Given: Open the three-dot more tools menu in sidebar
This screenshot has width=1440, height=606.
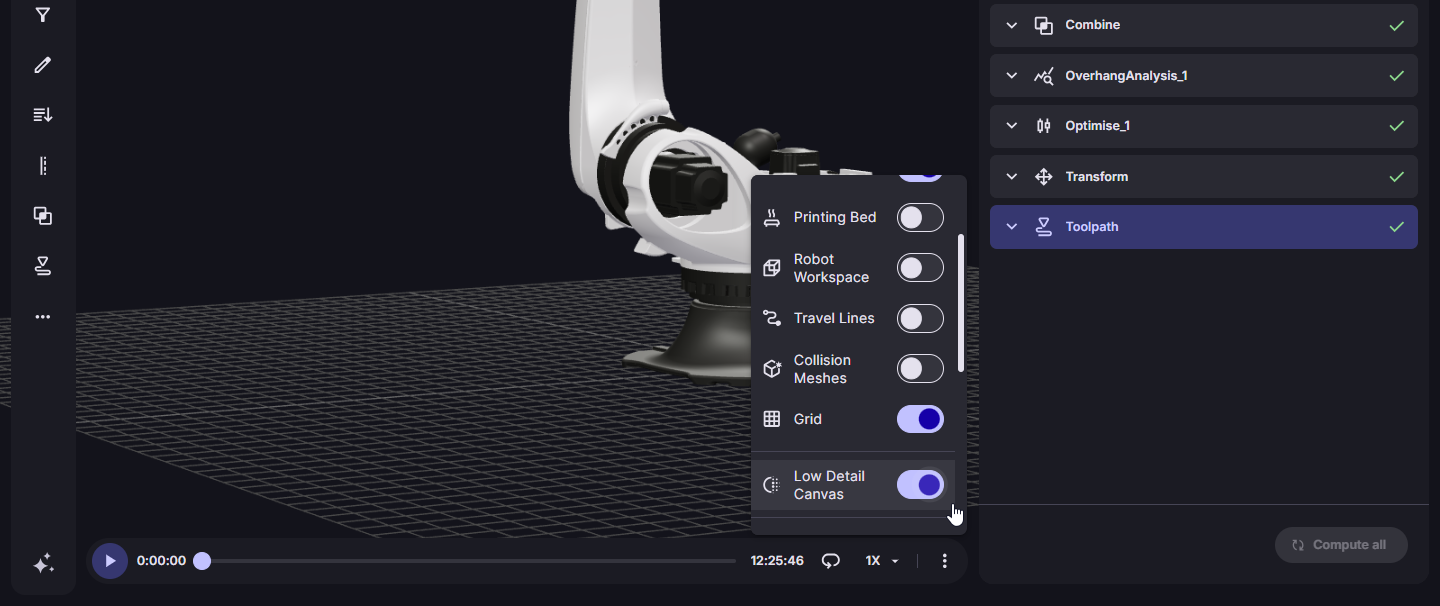Looking at the screenshot, I should [42, 317].
